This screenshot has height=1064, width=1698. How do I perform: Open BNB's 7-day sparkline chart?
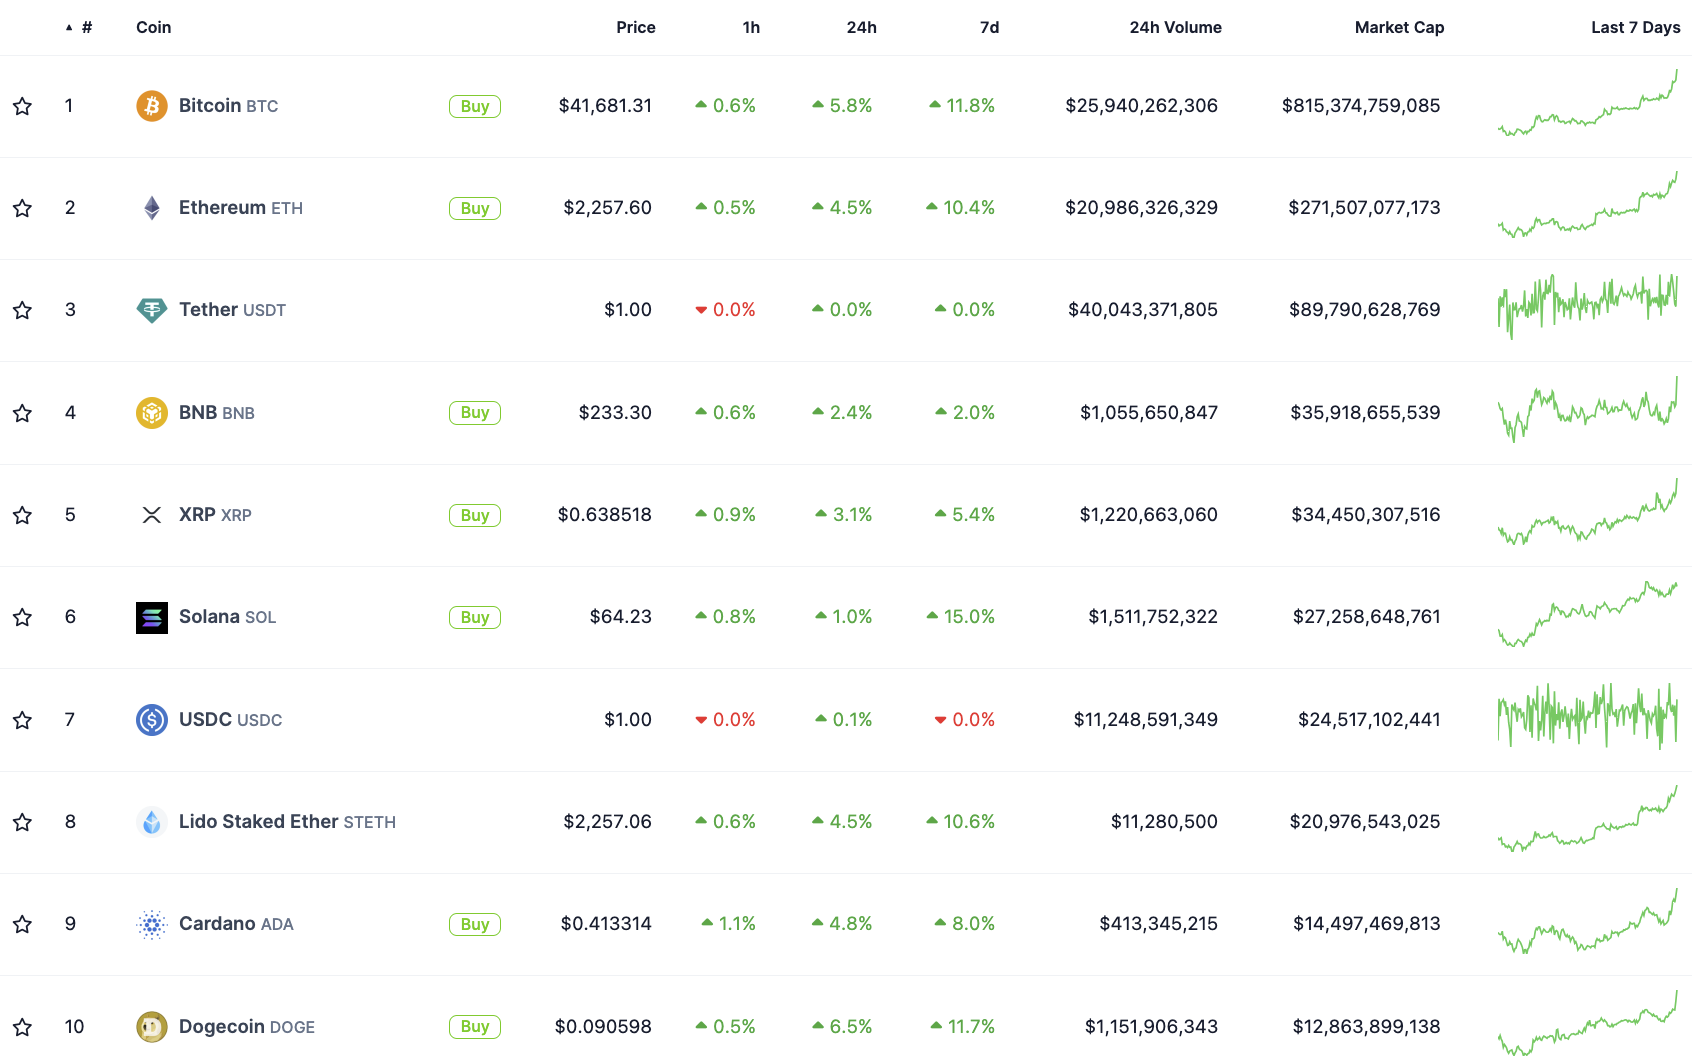1588,409
